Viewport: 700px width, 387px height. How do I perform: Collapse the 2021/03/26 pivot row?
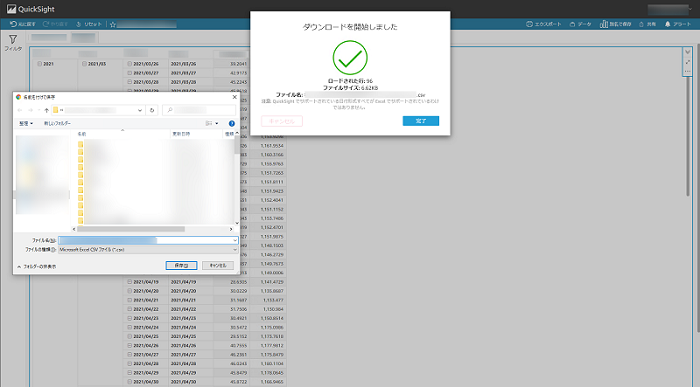129,64
